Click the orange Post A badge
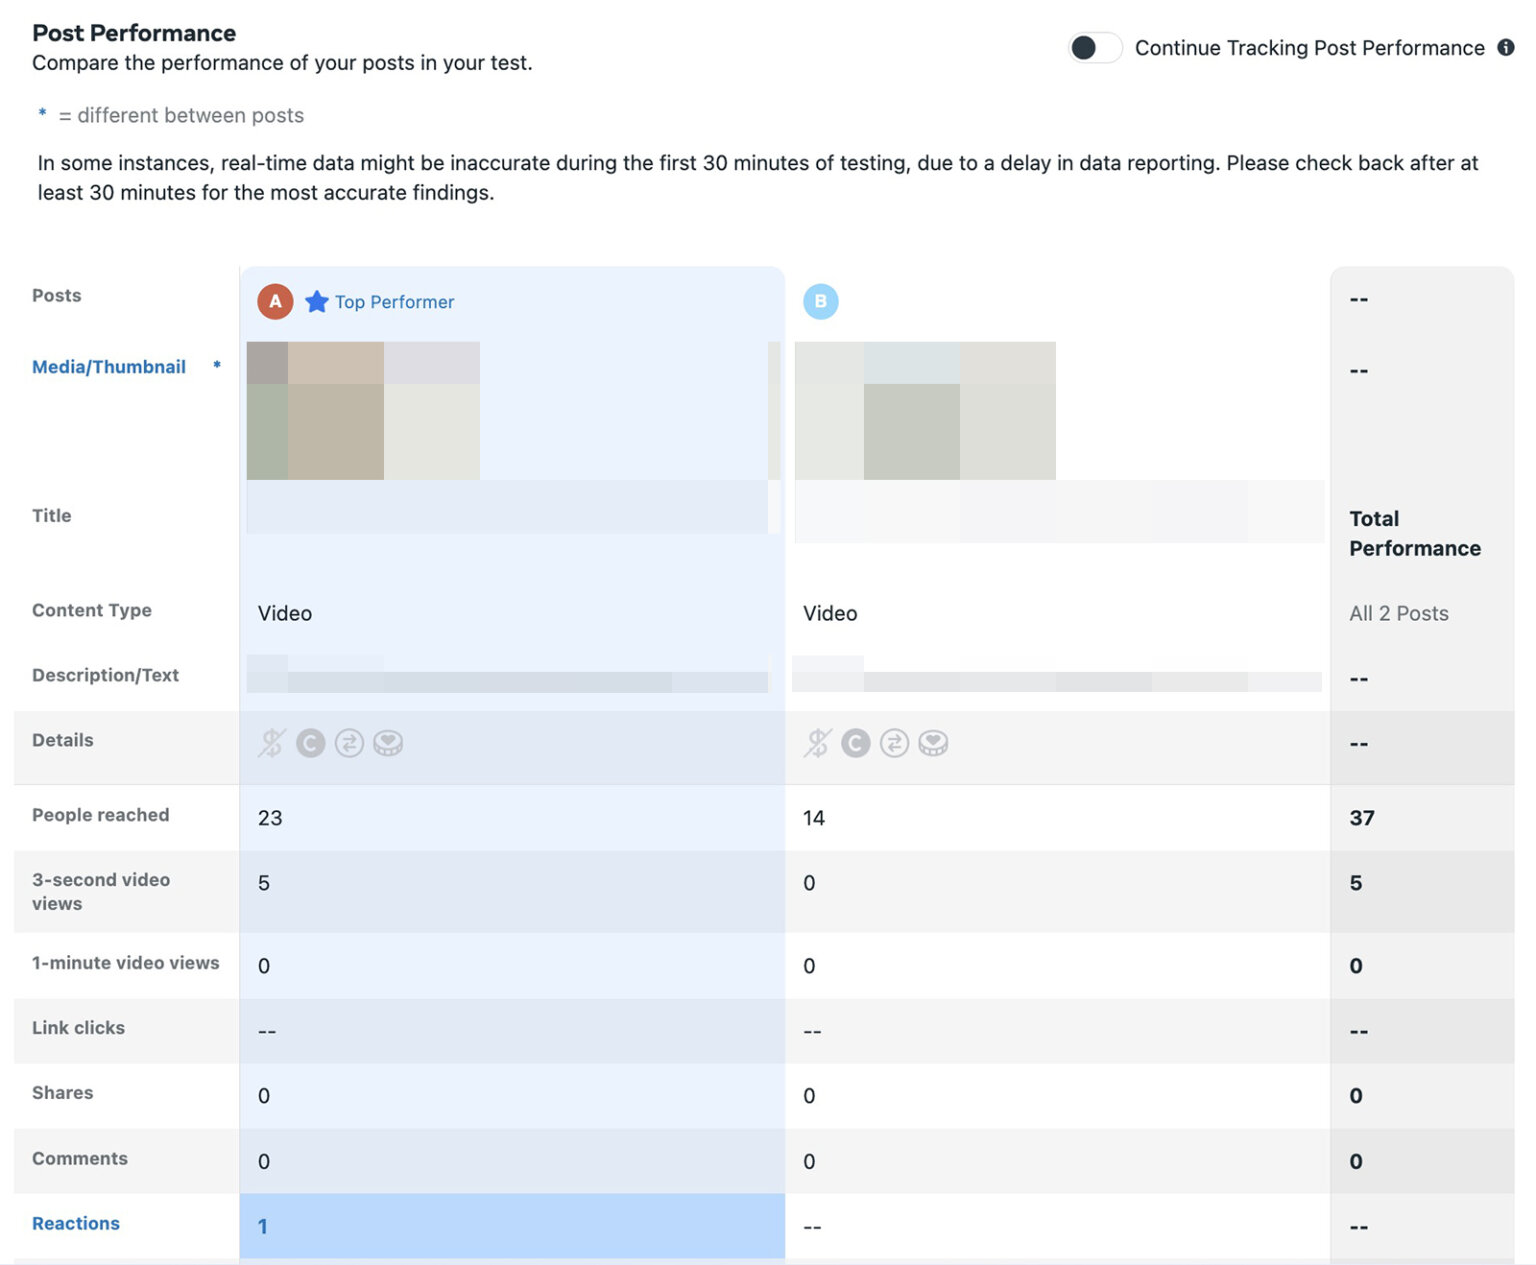Screen dimensions: 1536x1265 tap(274, 301)
